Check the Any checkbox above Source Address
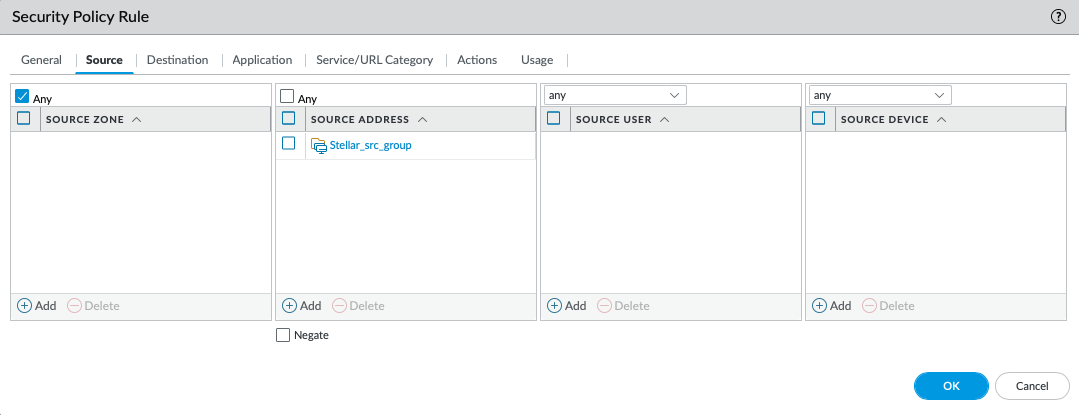This screenshot has width=1079, height=415. [287, 97]
